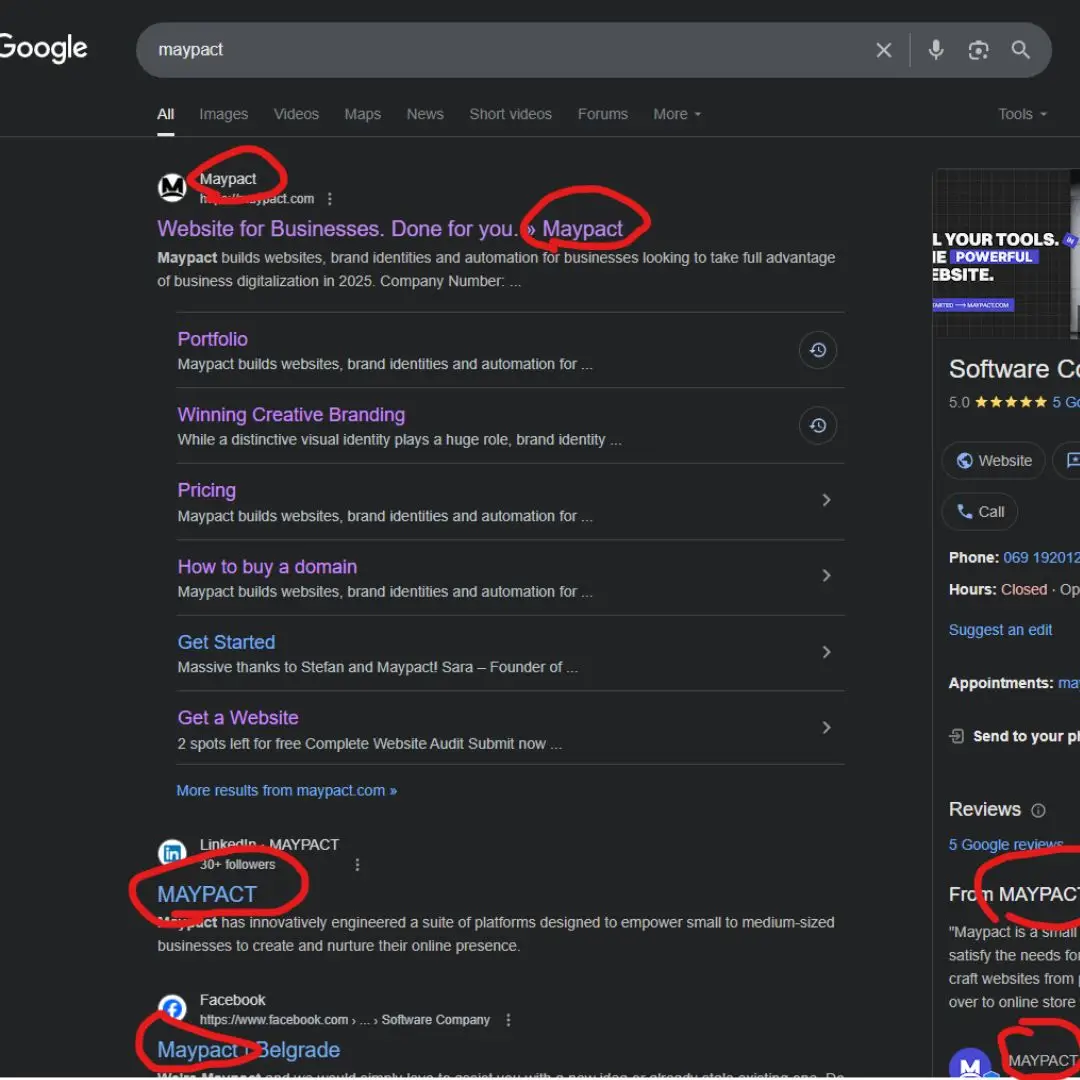The height and width of the screenshot is (1080, 1080).
Task: Click the magnifying glass search icon
Action: [1020, 50]
